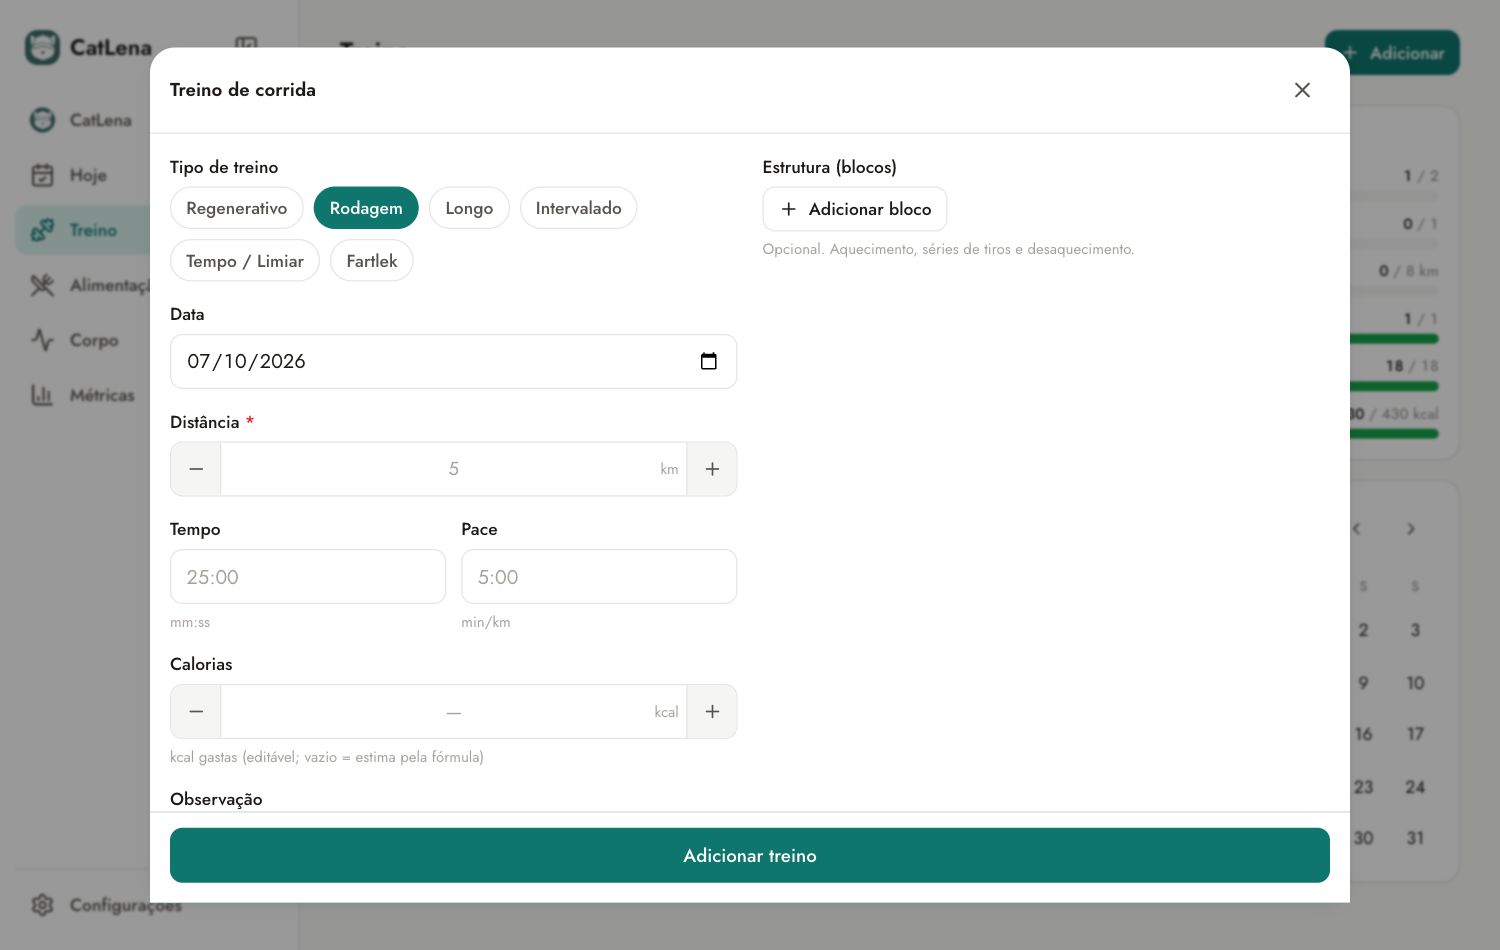Click the Alimentação fork-and-knife icon

click(42, 285)
